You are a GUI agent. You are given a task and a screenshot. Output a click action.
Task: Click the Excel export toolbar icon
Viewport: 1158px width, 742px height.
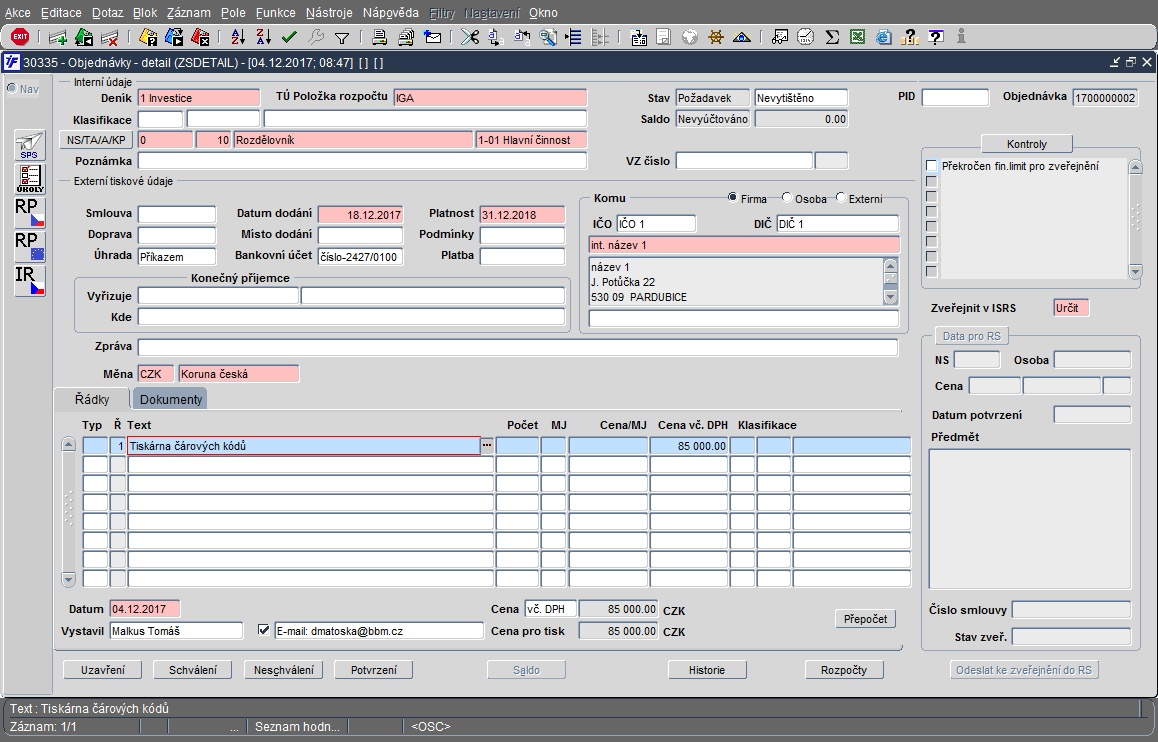857,37
